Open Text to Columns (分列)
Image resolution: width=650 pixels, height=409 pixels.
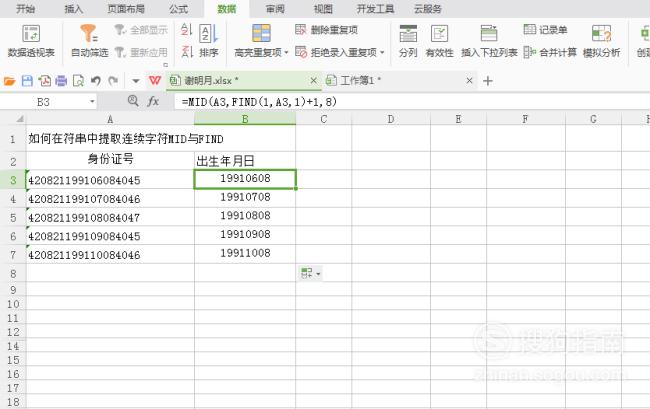click(x=408, y=41)
